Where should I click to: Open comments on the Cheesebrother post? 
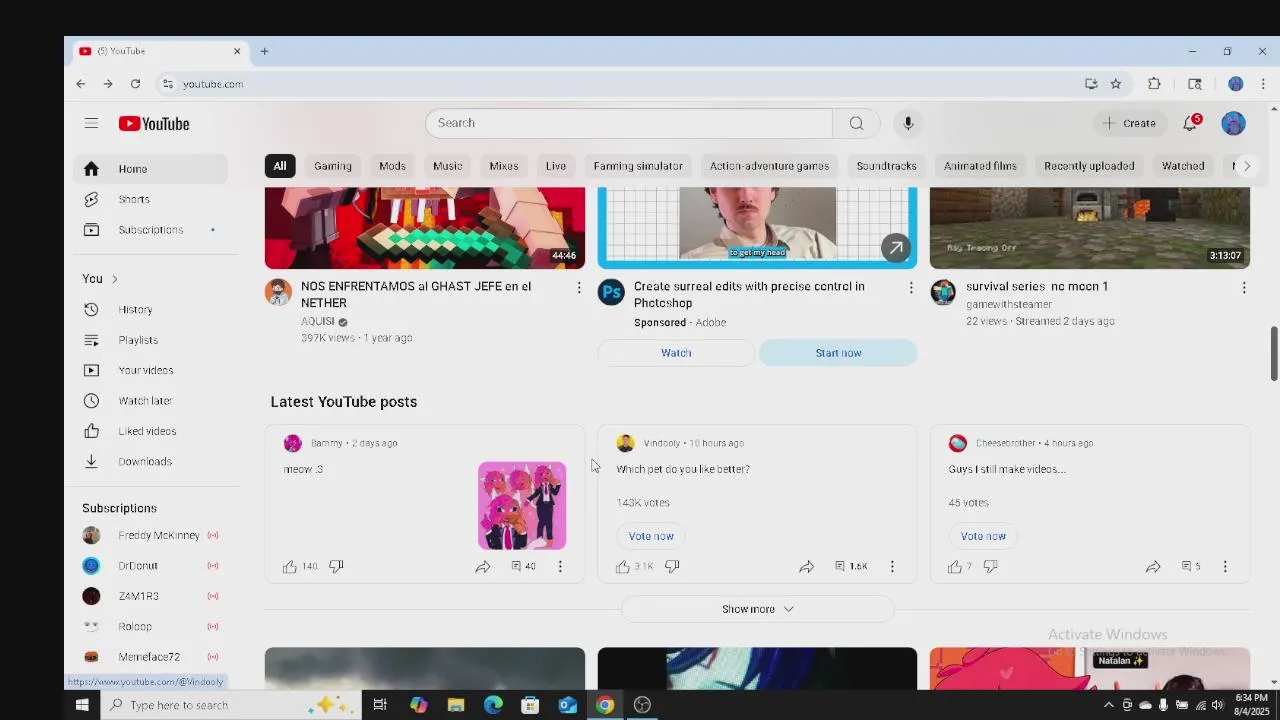click(x=1190, y=566)
